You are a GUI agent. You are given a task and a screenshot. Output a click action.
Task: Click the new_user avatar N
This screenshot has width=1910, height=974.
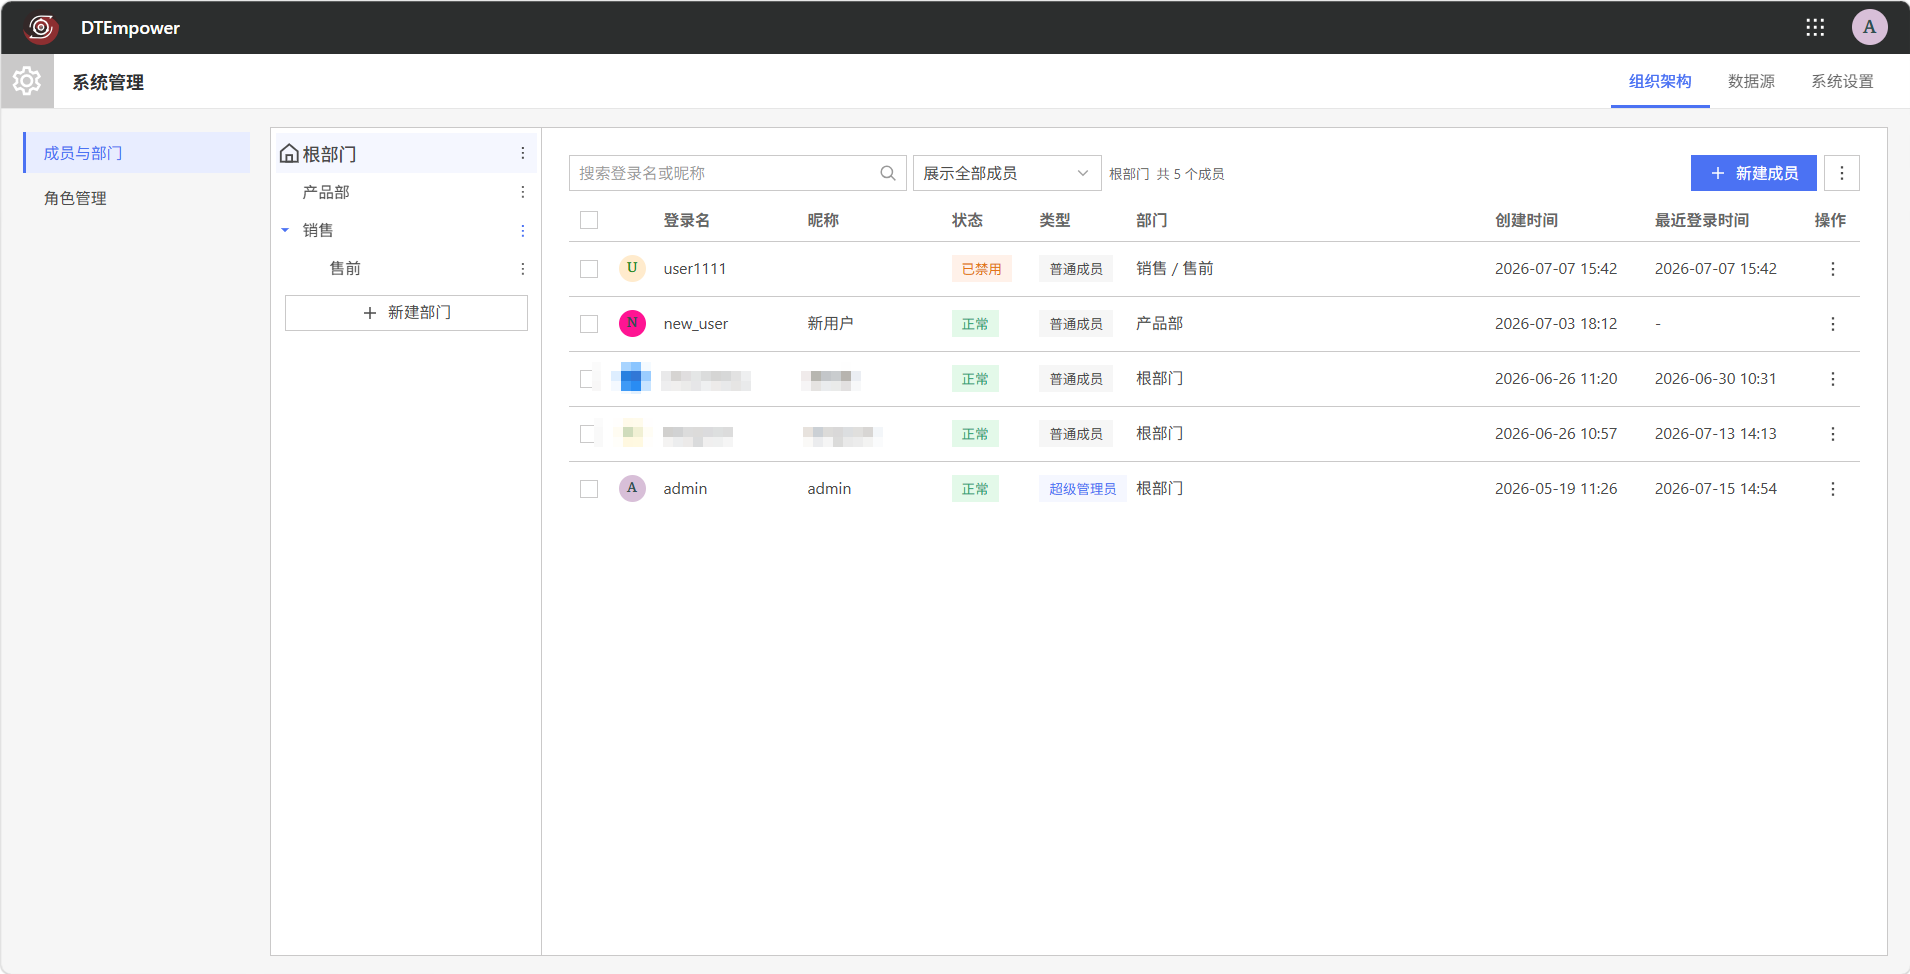pos(632,323)
